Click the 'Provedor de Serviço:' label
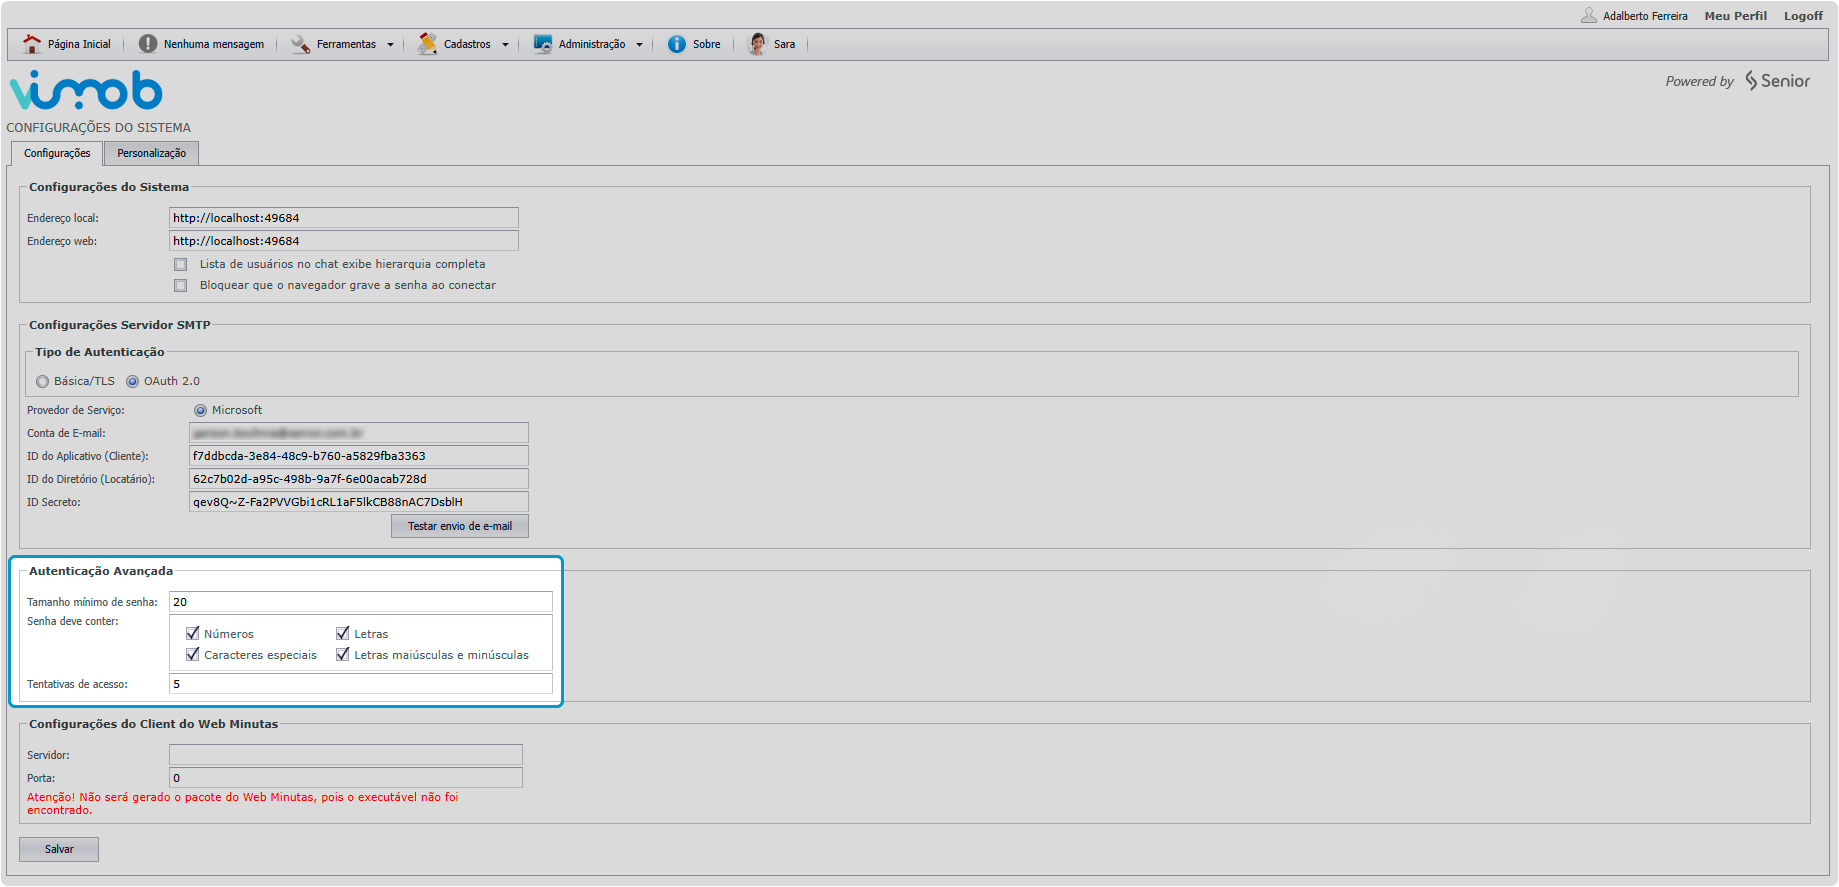Viewport: 1839px width, 887px height. (76, 411)
